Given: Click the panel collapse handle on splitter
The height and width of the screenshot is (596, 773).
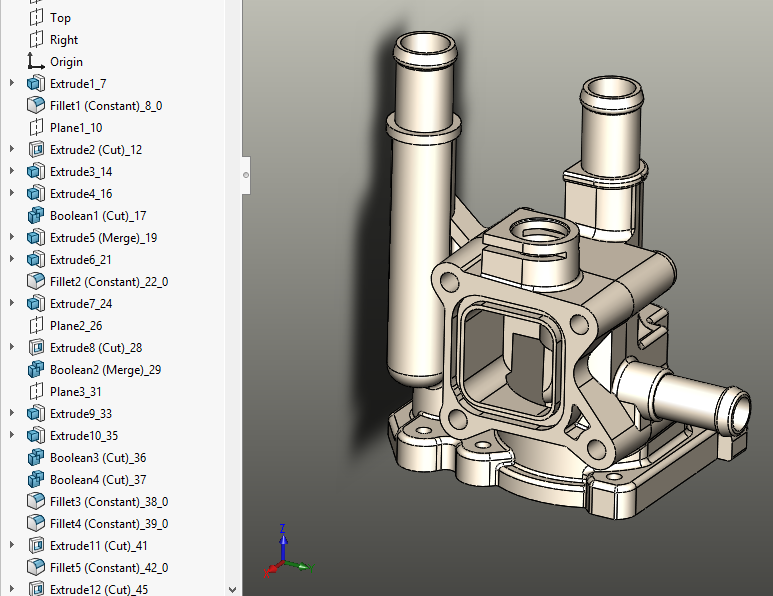Looking at the screenshot, I should tap(246, 175).
